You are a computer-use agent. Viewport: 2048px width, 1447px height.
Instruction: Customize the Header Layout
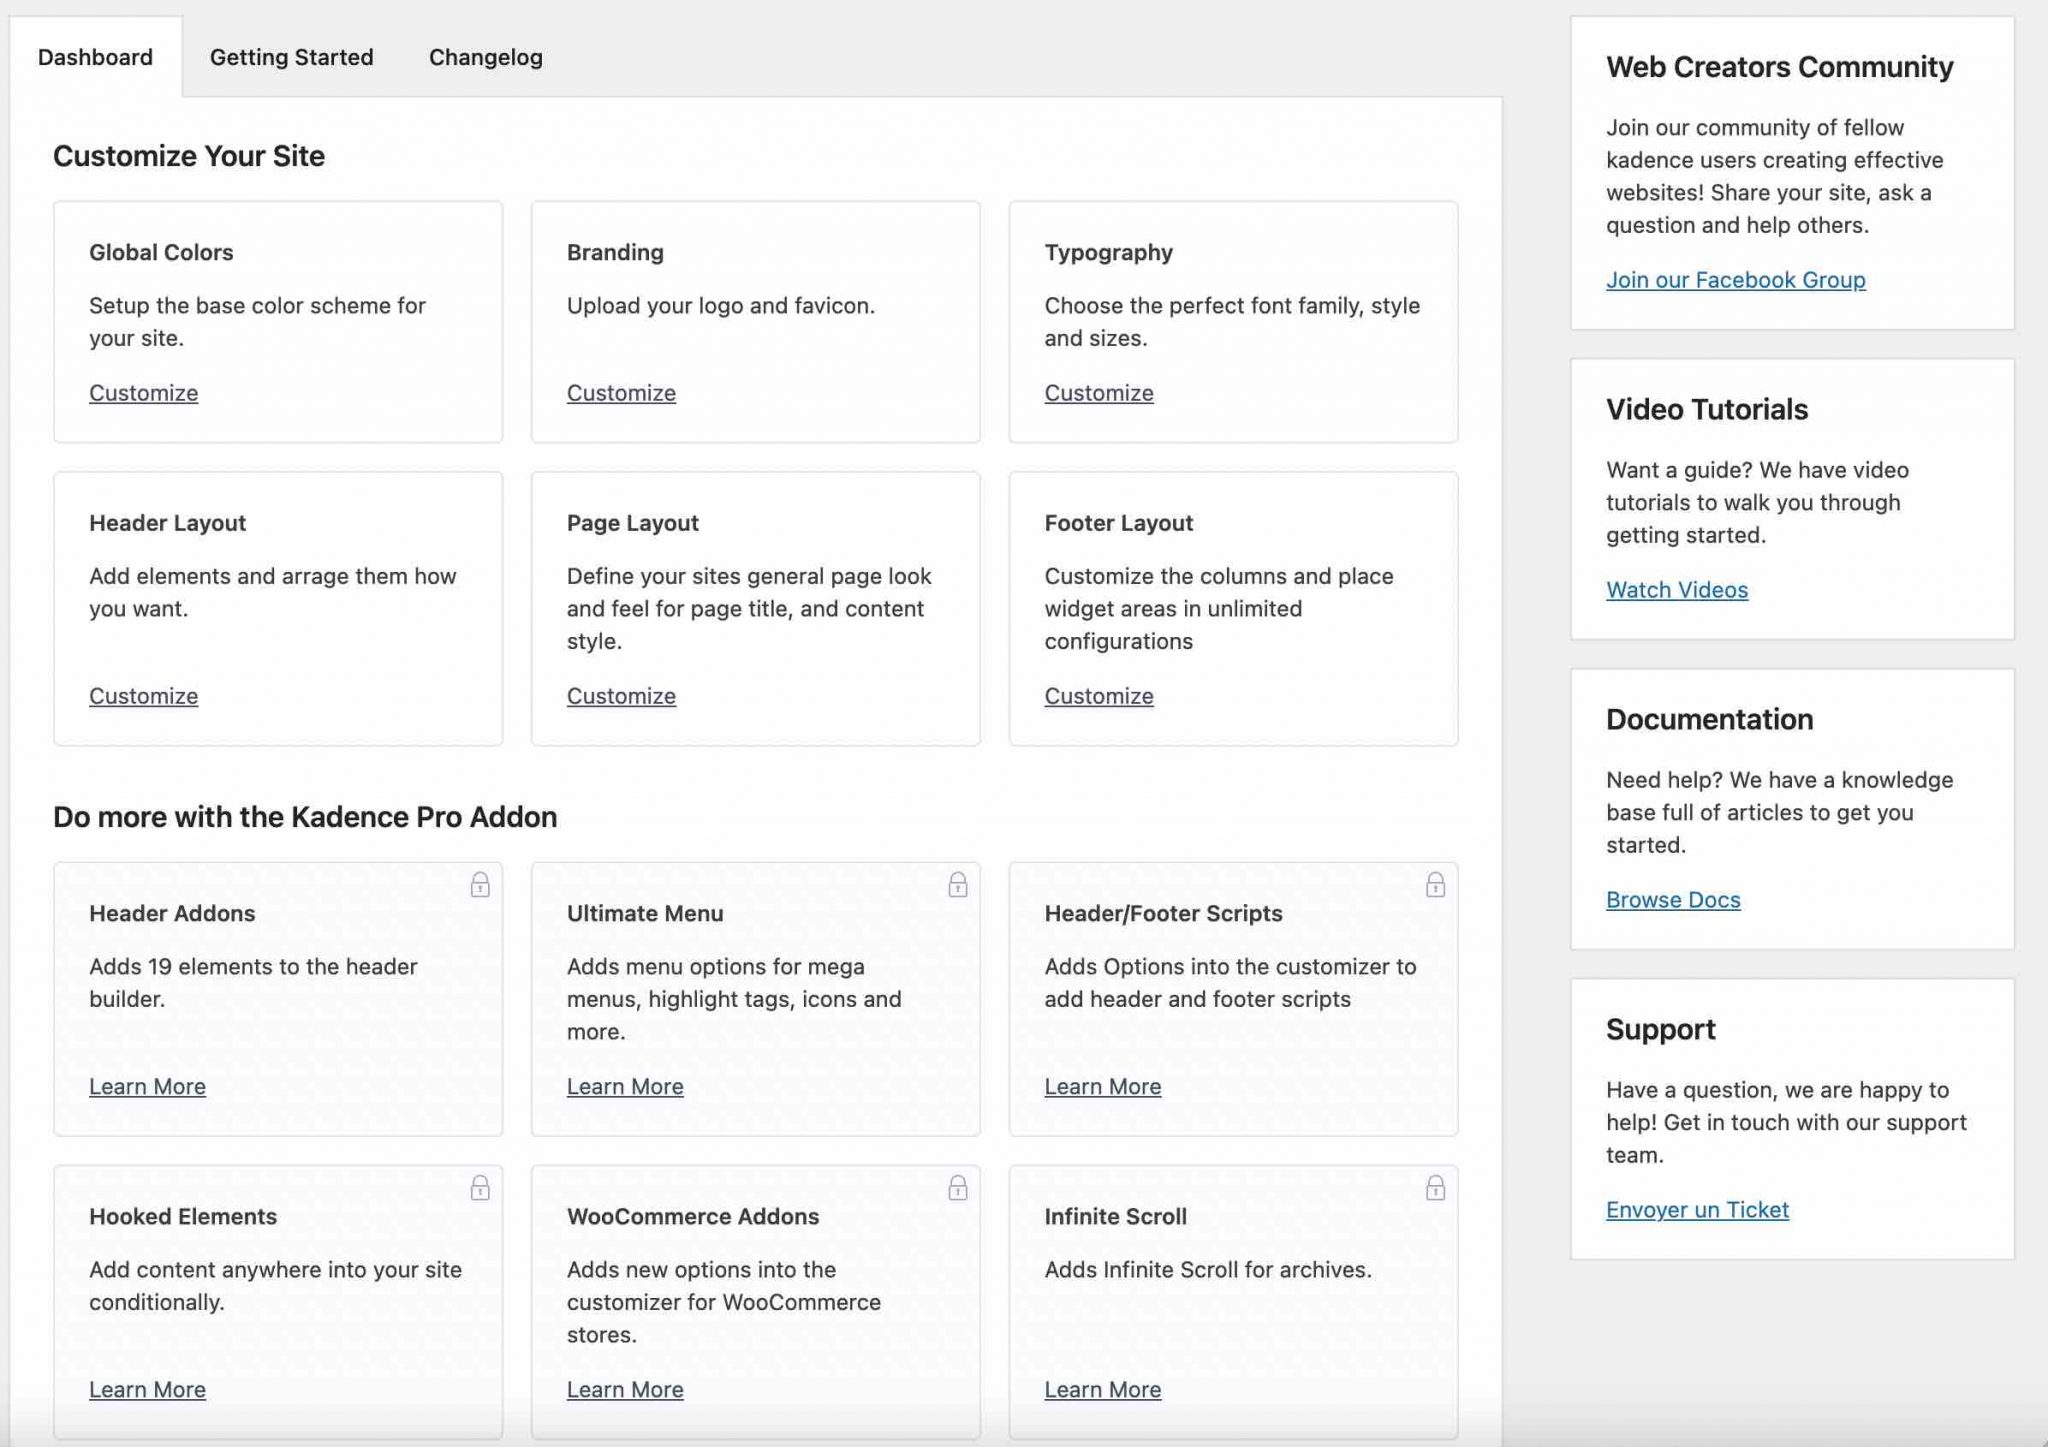143,696
